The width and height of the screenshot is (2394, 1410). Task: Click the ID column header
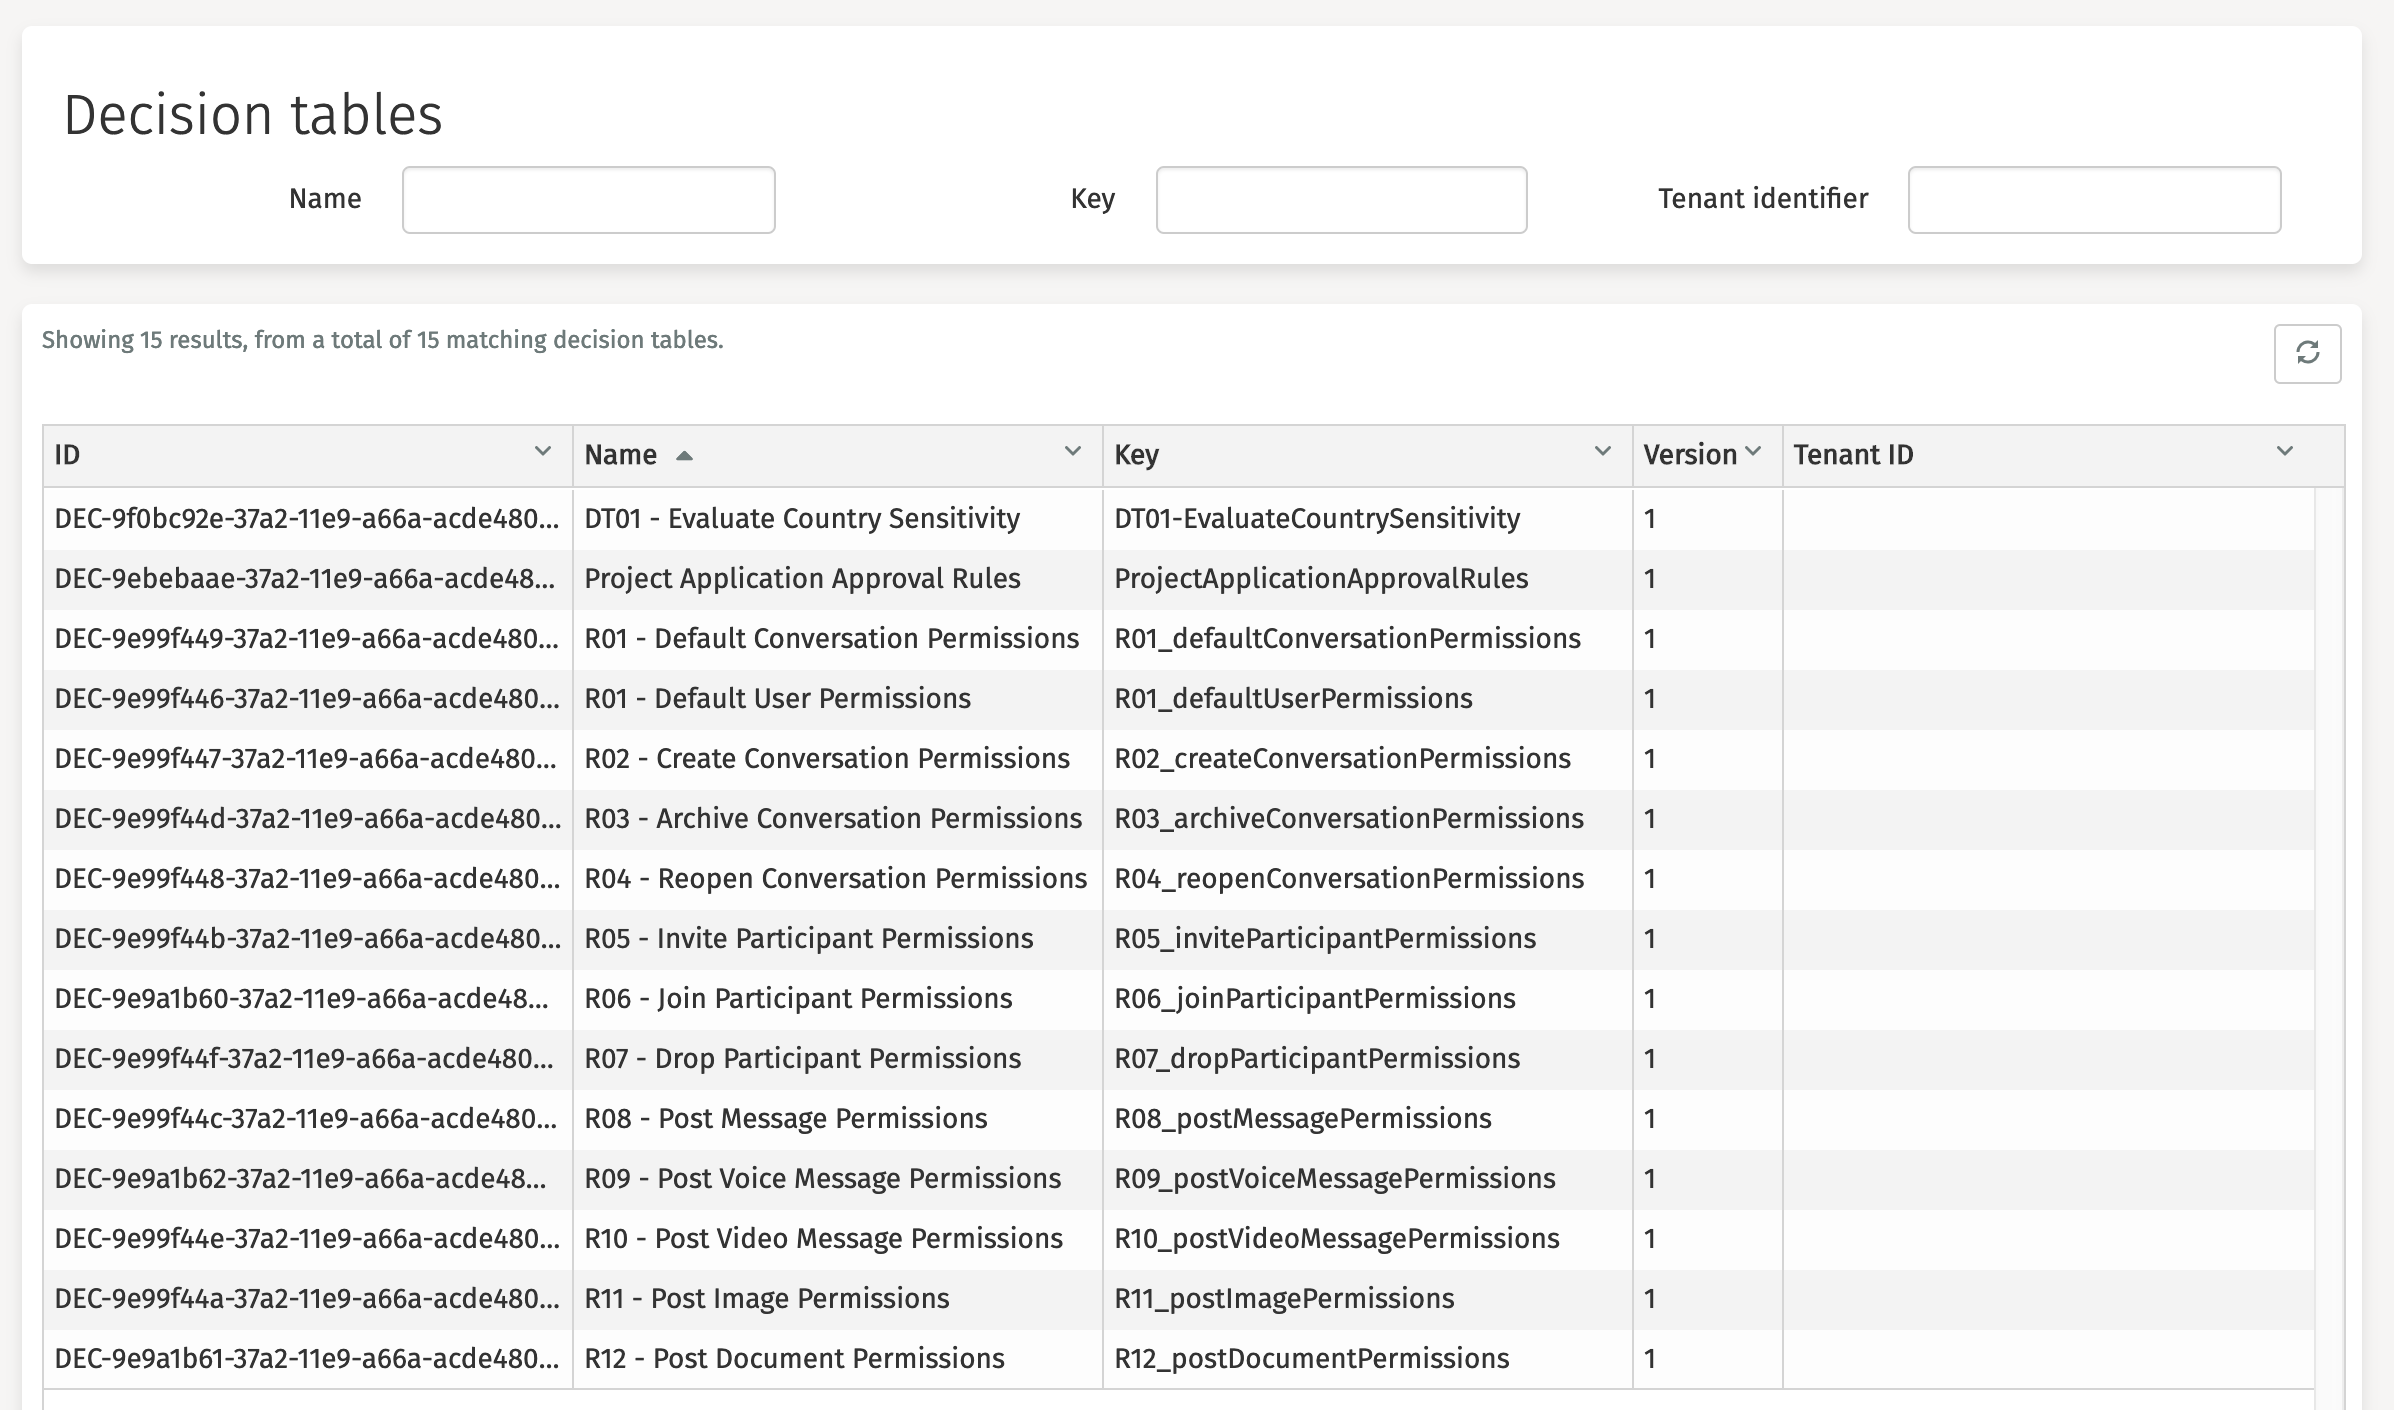pyautogui.click(x=68, y=455)
